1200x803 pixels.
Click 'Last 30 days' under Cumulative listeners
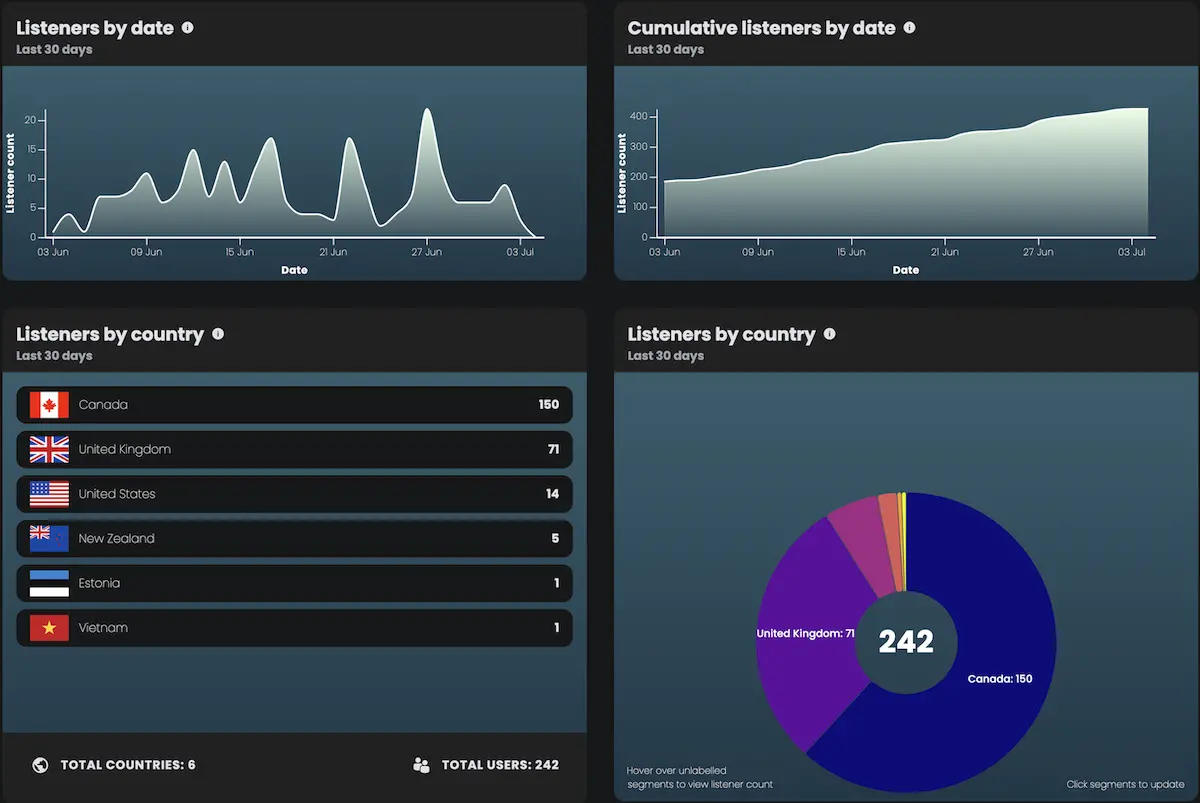point(665,50)
